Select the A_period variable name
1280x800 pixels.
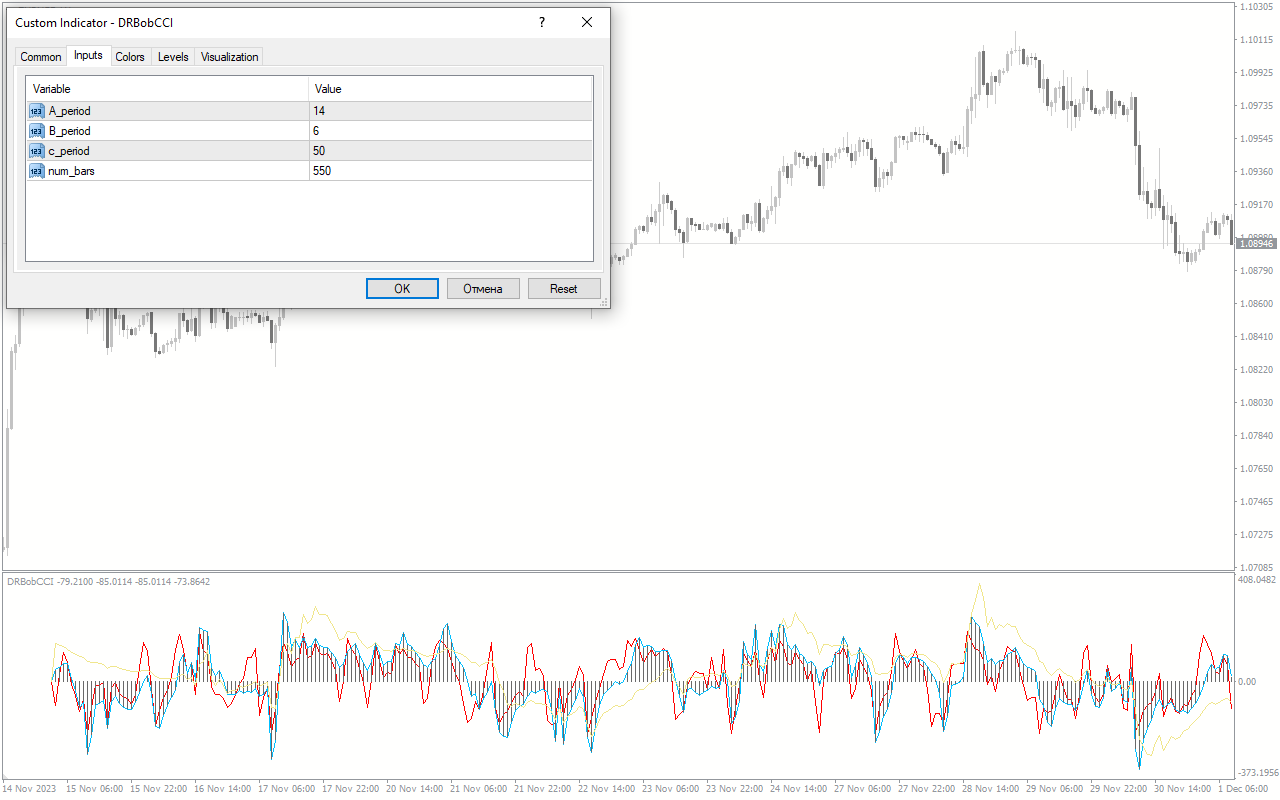pos(69,111)
